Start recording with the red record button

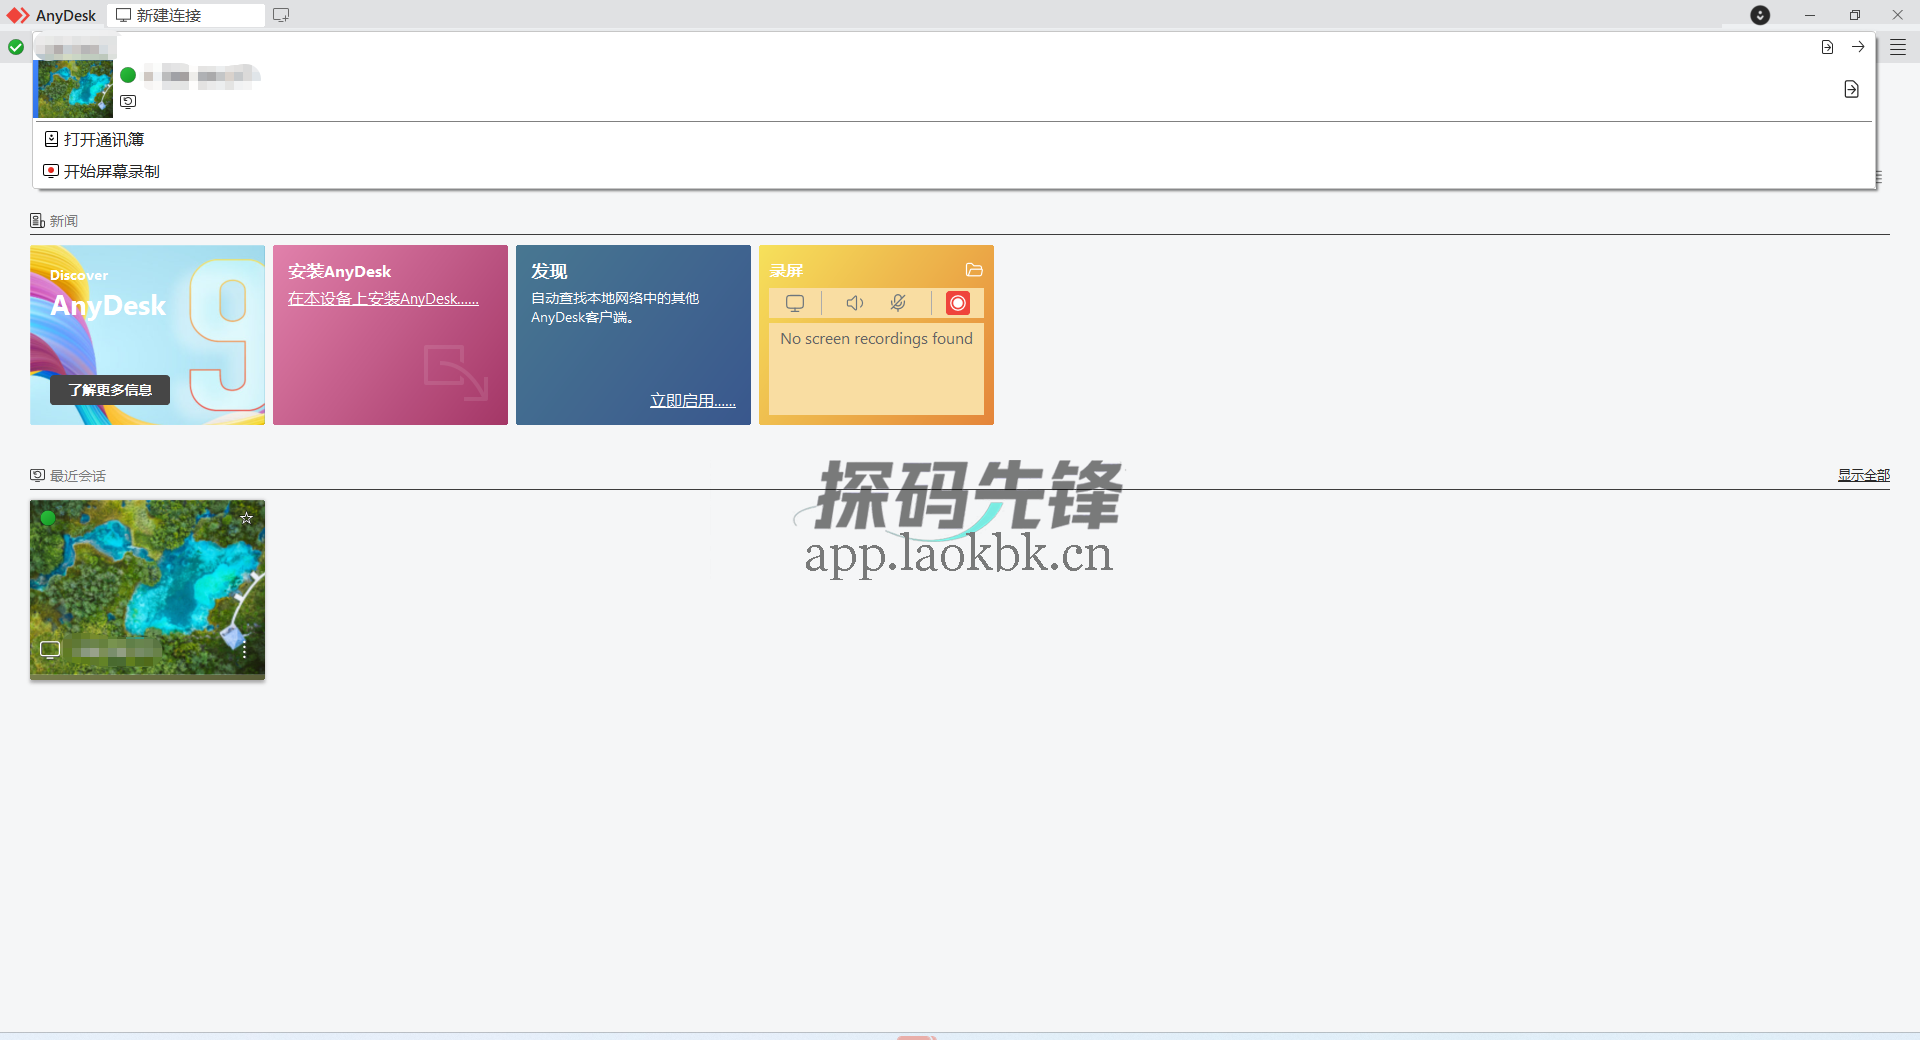pos(958,303)
